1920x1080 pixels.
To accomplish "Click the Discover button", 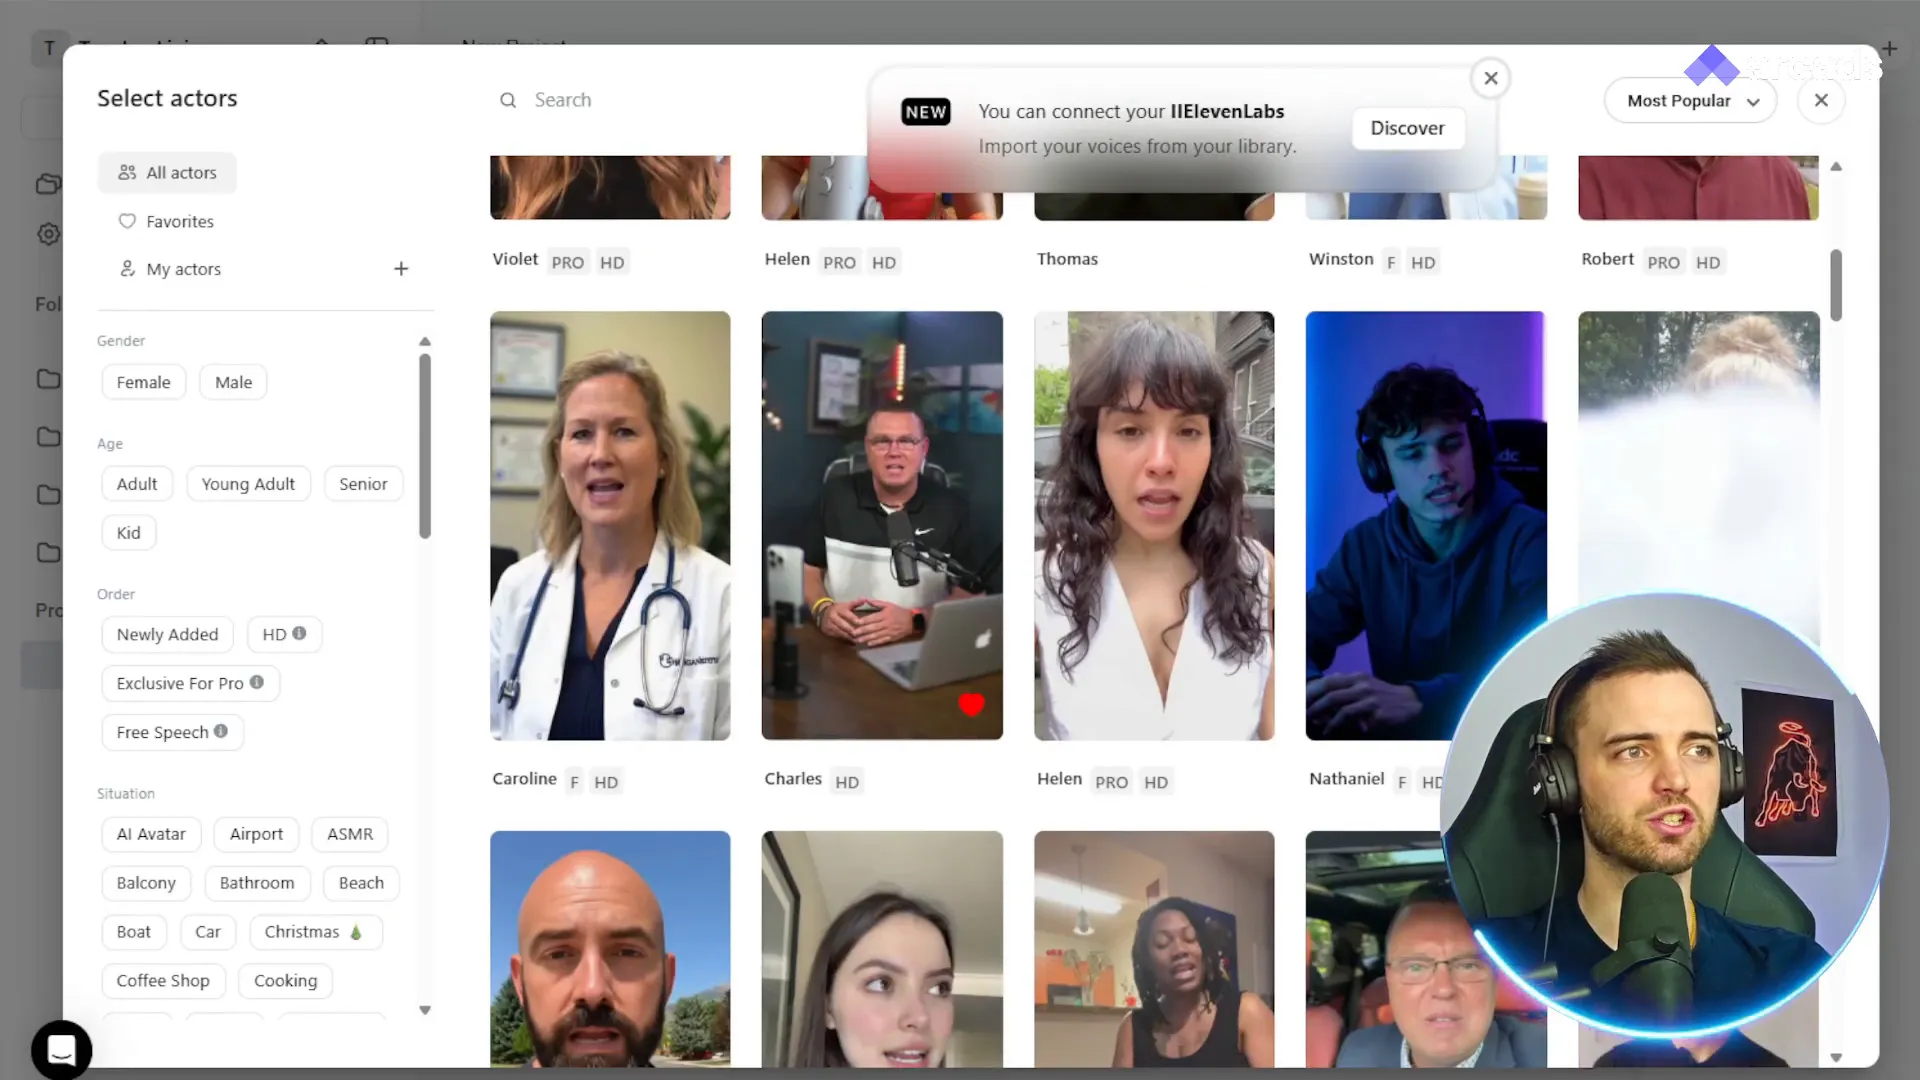I will point(1407,128).
